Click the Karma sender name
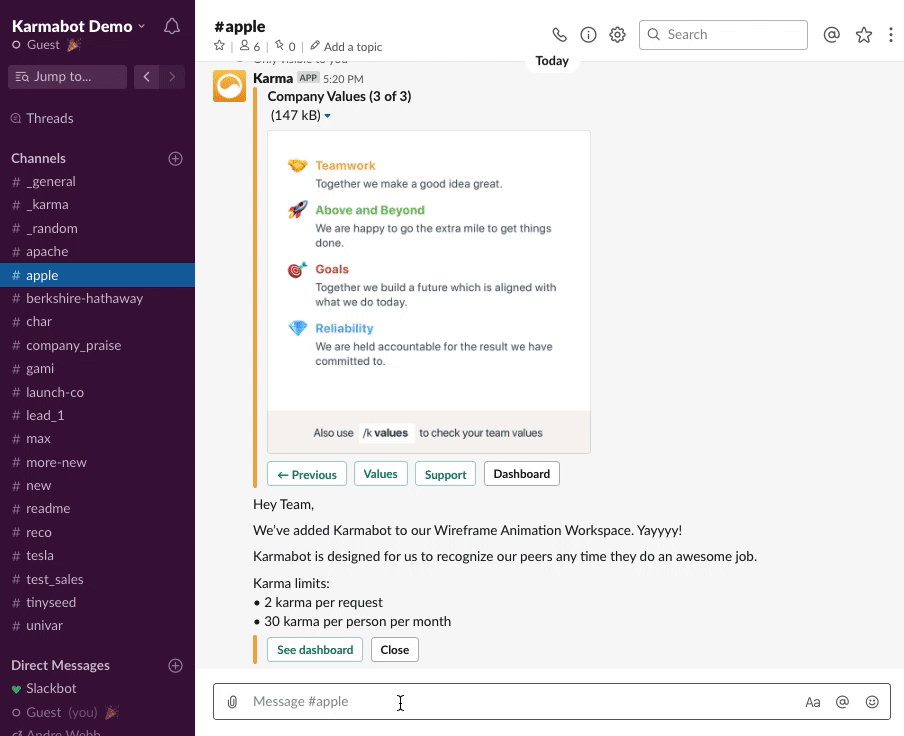 273,78
